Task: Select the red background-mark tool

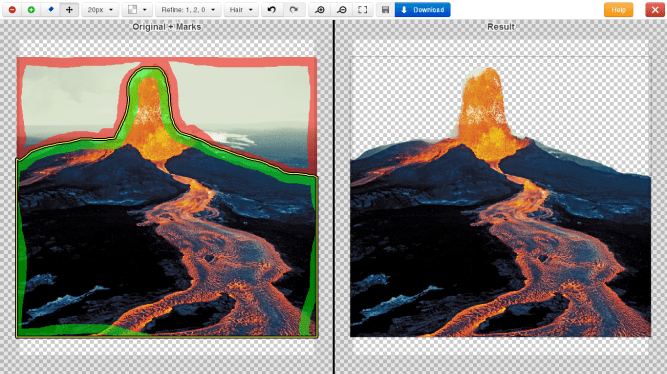Action: (x=12, y=9)
